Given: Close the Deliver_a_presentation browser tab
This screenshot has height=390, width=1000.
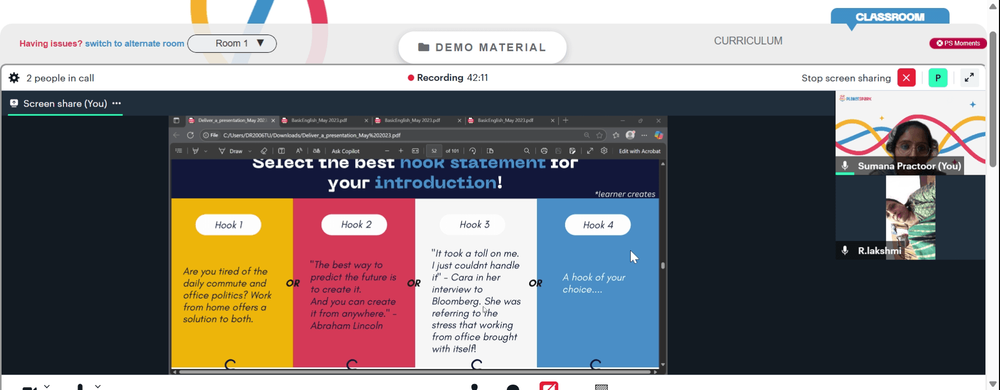Looking at the screenshot, I should click(x=274, y=120).
